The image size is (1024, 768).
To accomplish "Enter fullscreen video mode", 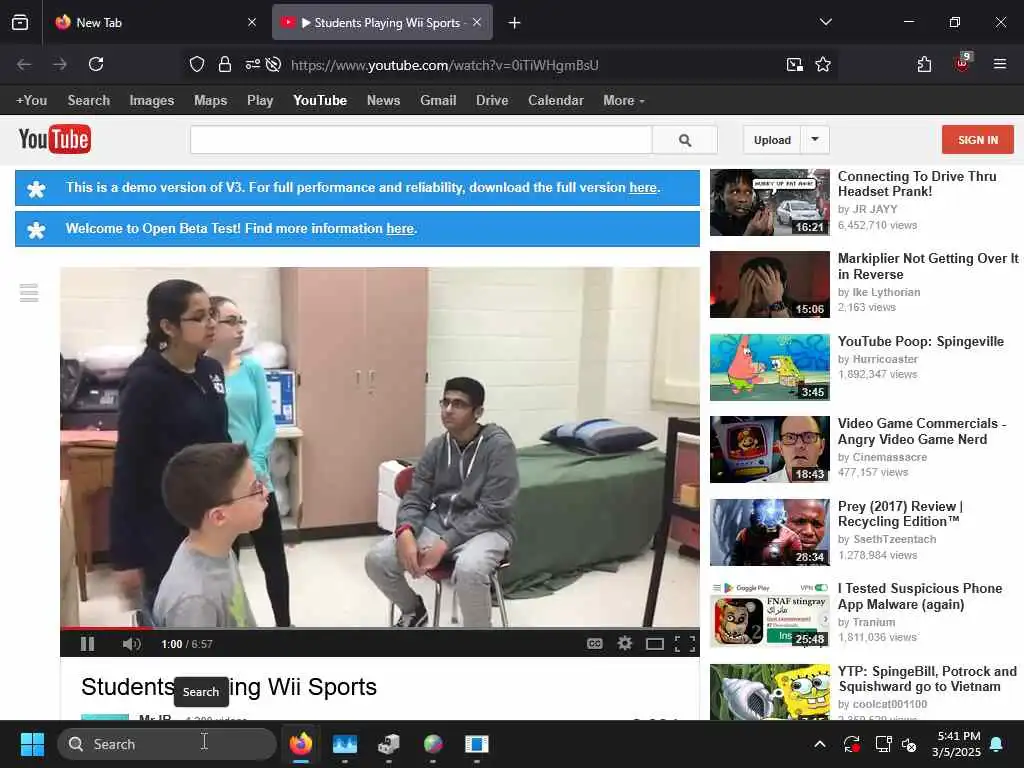I will [684, 644].
